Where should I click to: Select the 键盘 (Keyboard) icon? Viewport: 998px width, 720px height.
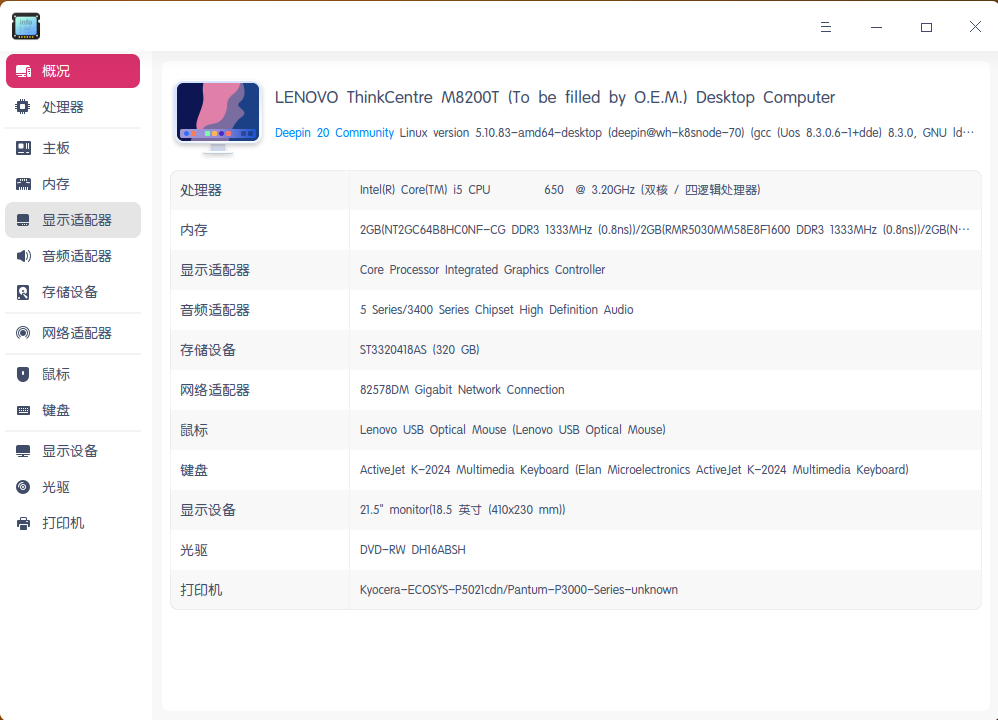(22, 410)
